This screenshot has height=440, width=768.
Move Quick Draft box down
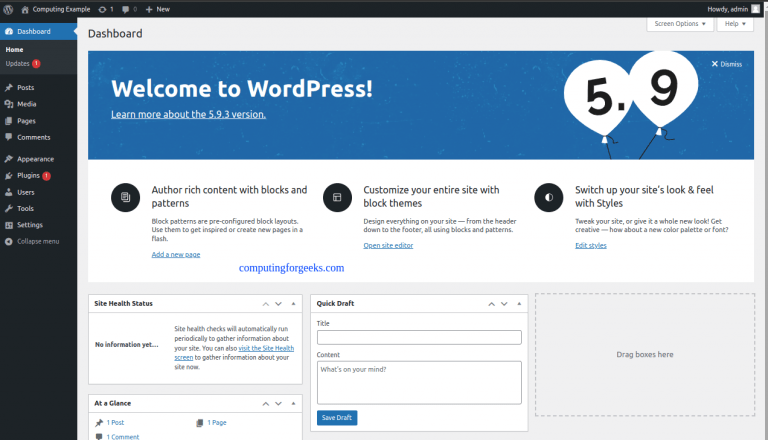pyautogui.click(x=504, y=304)
